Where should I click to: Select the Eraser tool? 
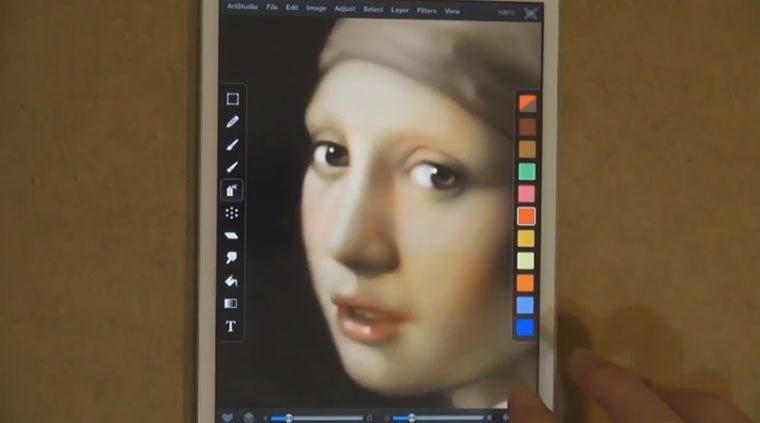232,236
